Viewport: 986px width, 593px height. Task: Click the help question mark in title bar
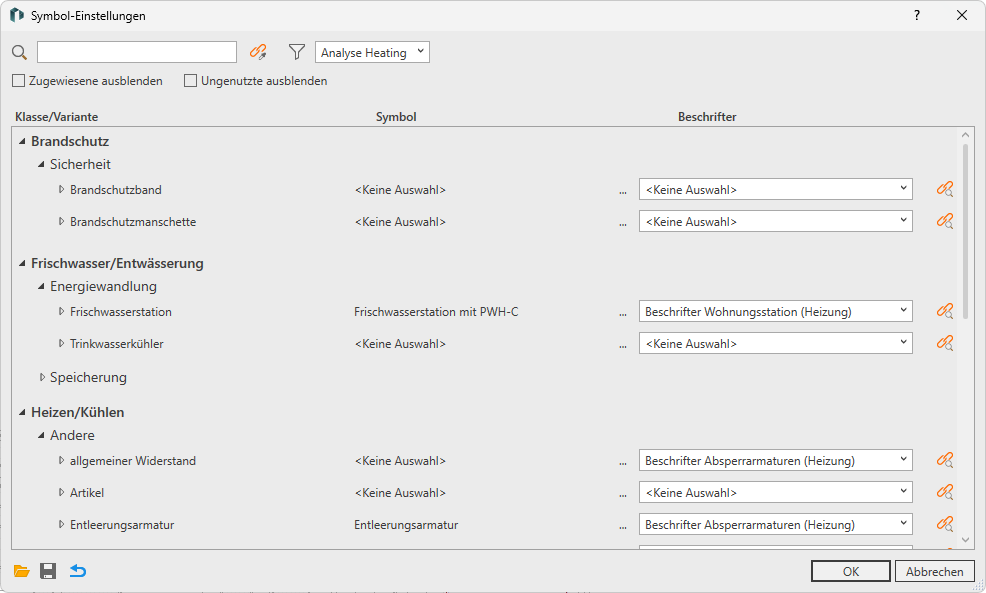coord(917,15)
